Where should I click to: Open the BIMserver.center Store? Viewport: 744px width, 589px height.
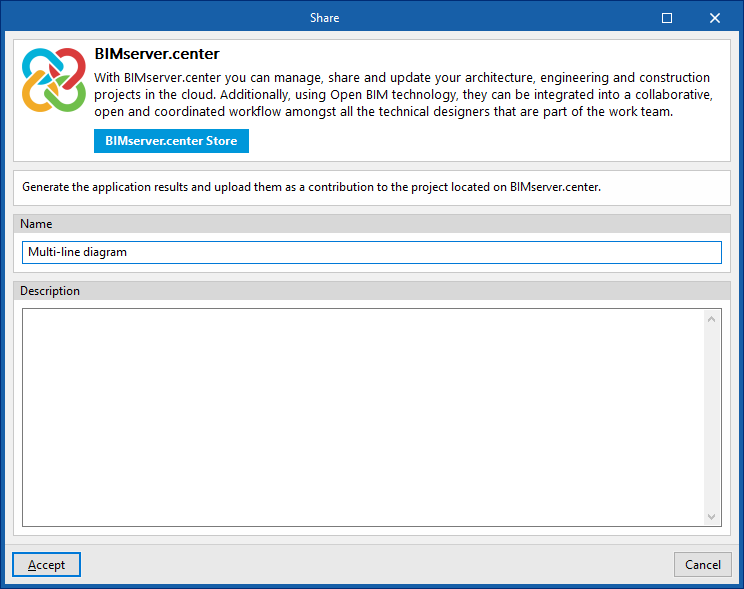[x=171, y=141]
